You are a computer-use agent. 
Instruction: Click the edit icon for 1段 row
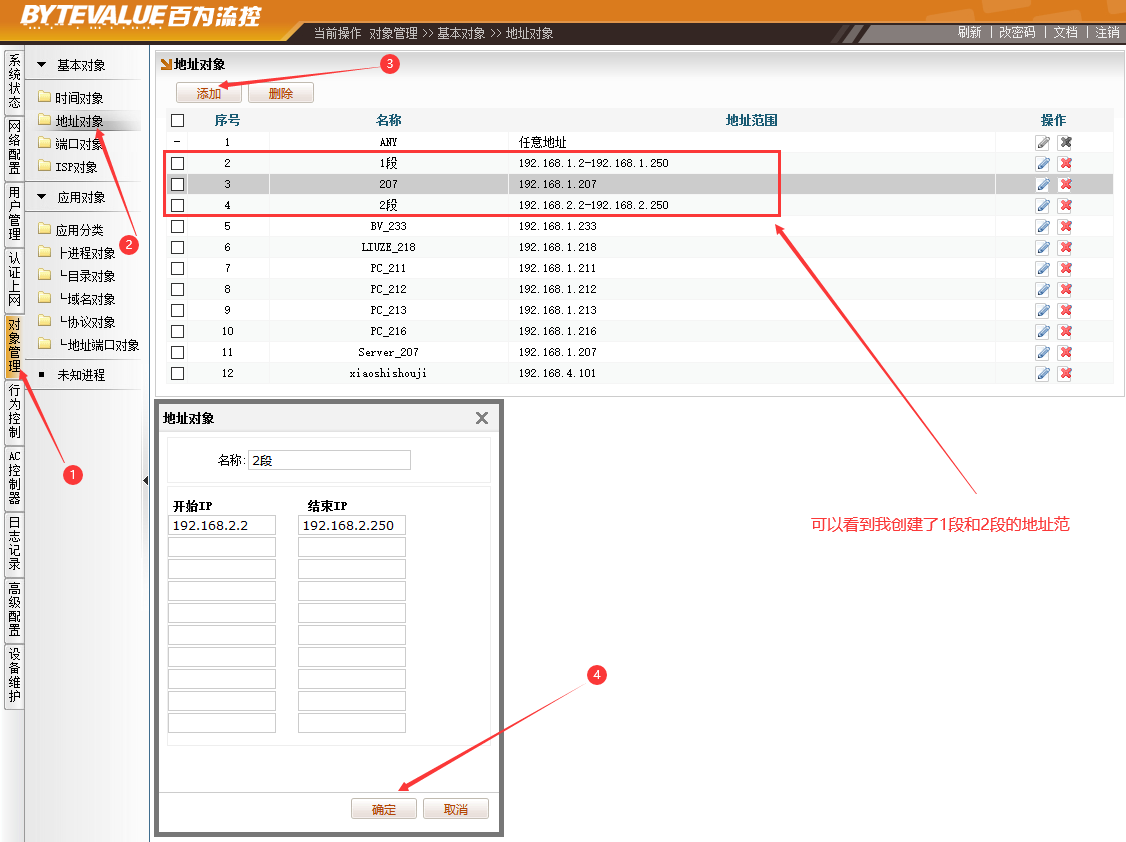[1042, 163]
